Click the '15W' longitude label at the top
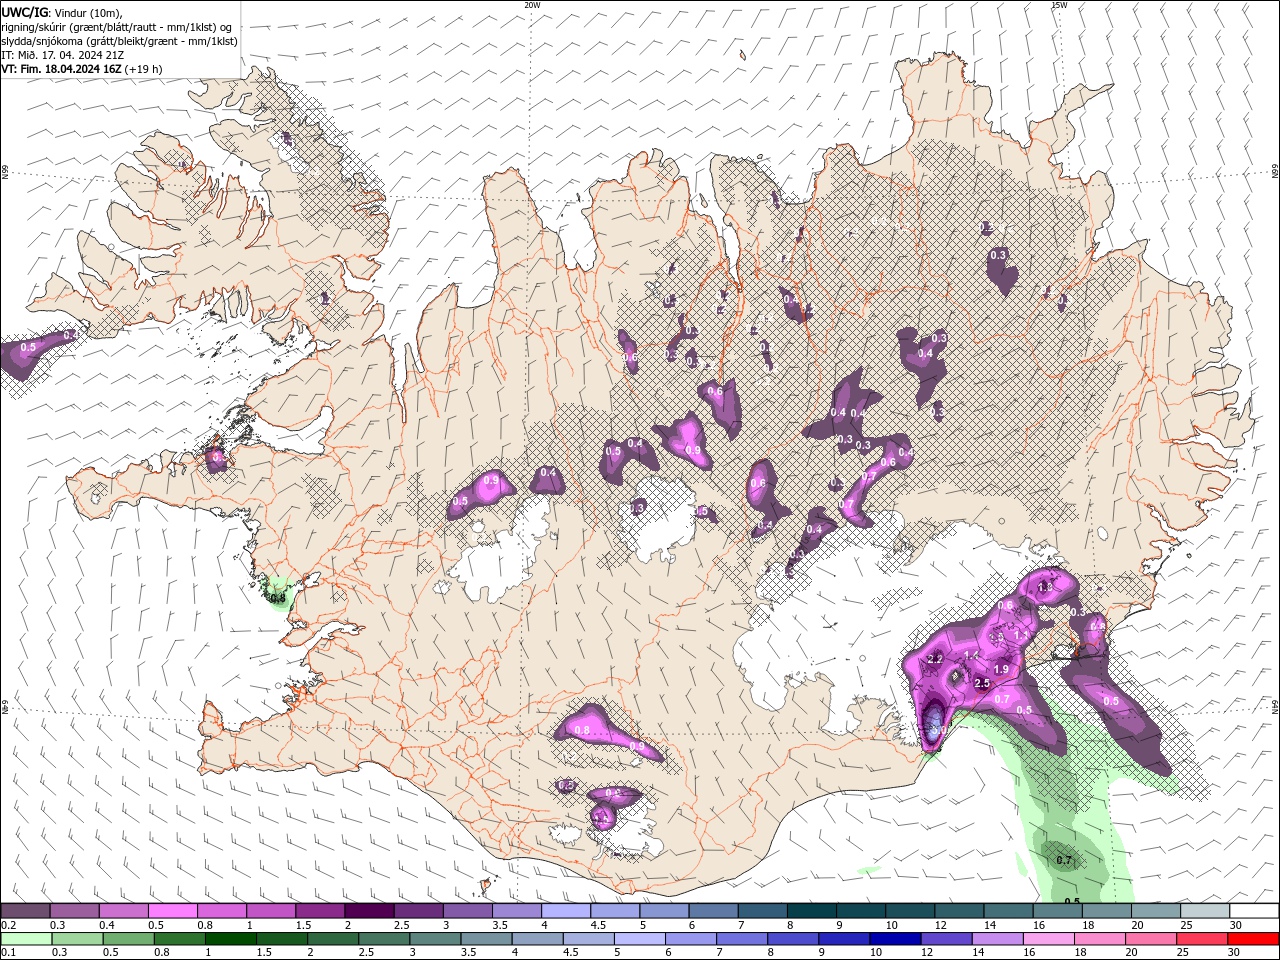 pos(1059,5)
